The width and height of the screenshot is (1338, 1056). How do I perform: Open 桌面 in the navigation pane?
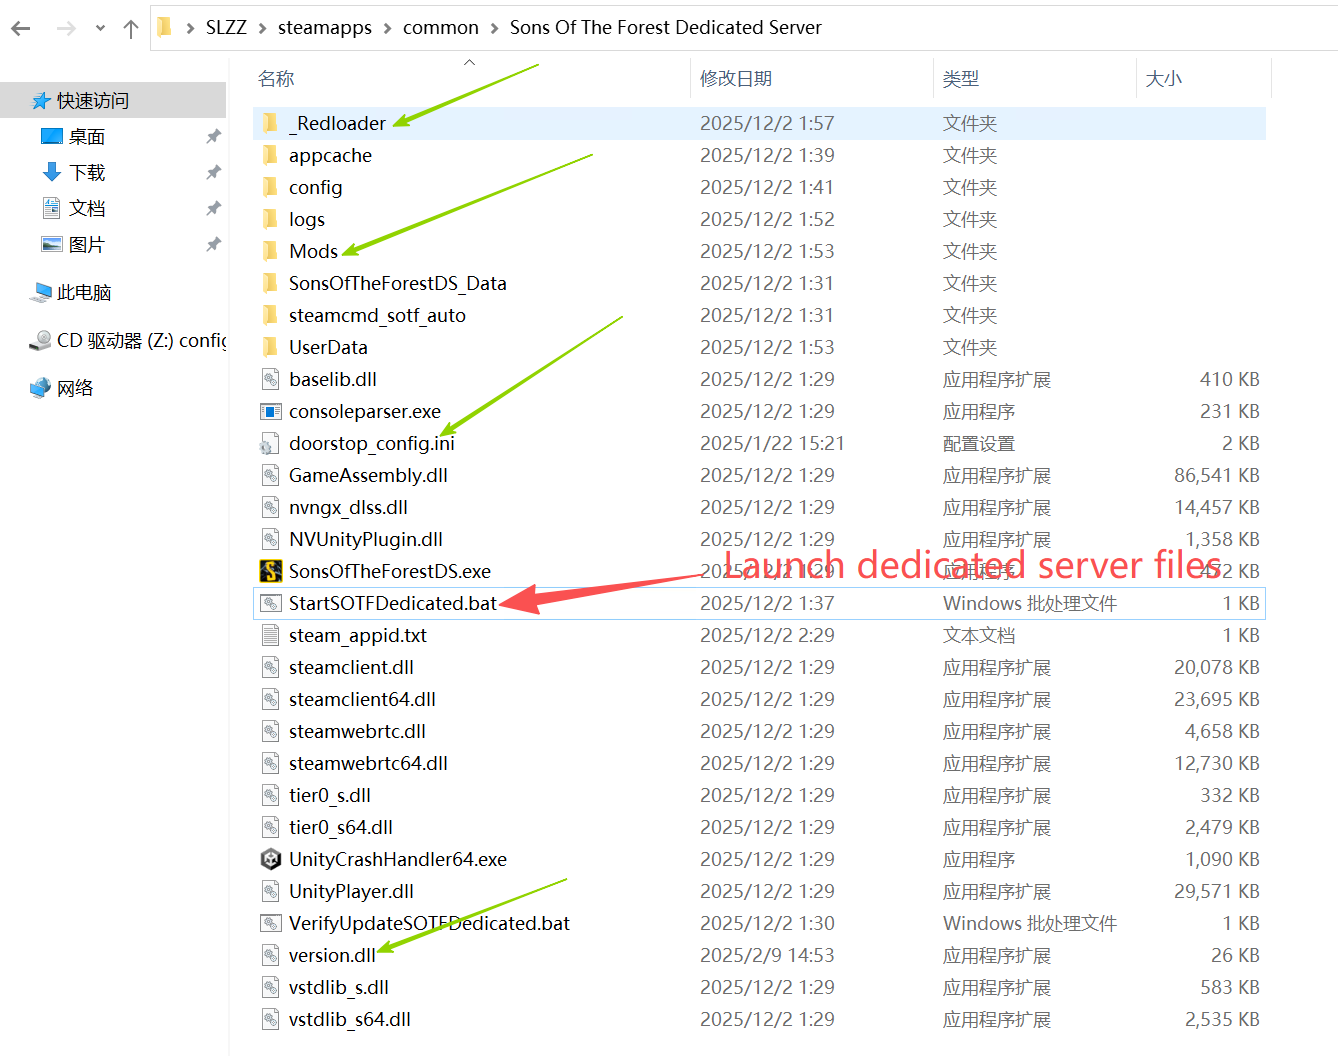point(87,137)
